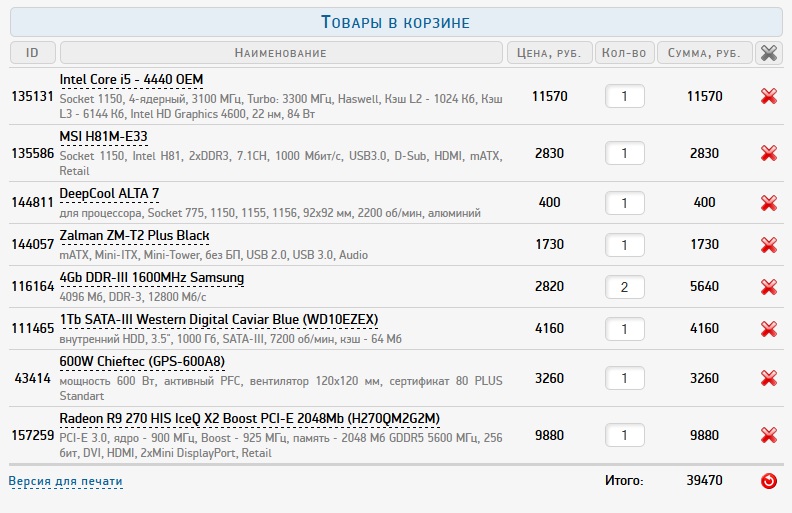The image size is (792, 513).
Task: Click description '4096 Мб, DDR-3, 12800 Мб/с'
Action: point(133,297)
